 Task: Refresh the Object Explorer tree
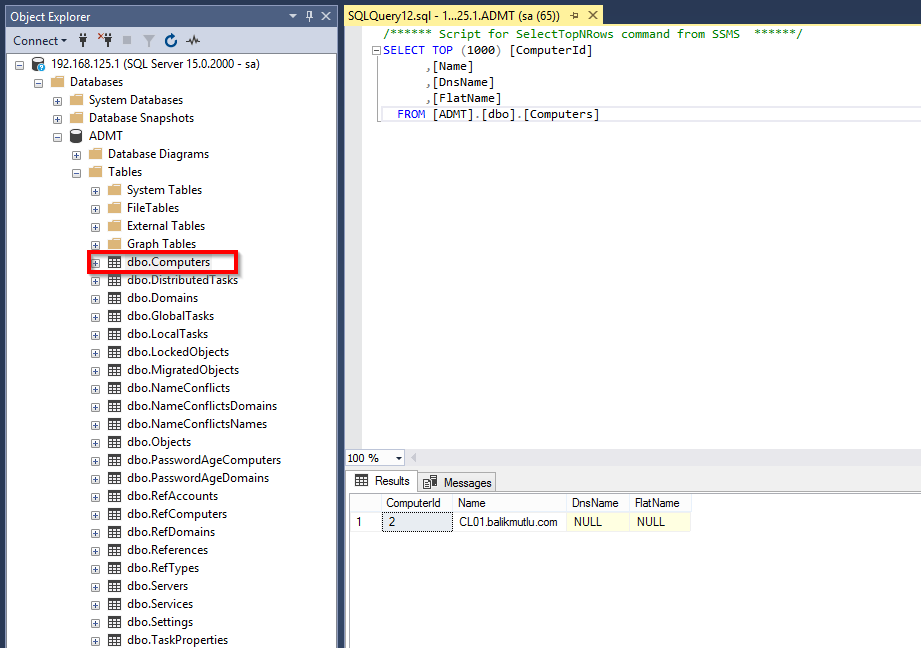171,40
